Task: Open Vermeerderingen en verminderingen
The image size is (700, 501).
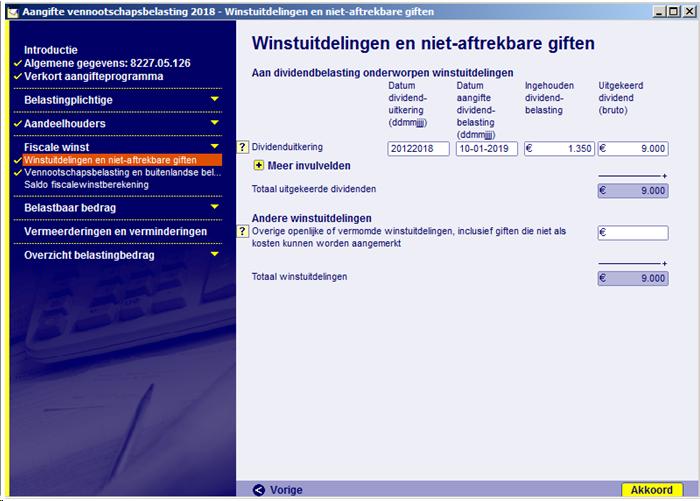Action: tap(116, 232)
